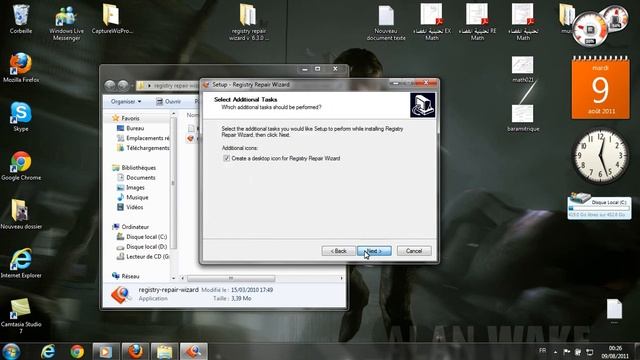
Task: Click the taskbar clock showing 00:26
Action: [x=616, y=351]
